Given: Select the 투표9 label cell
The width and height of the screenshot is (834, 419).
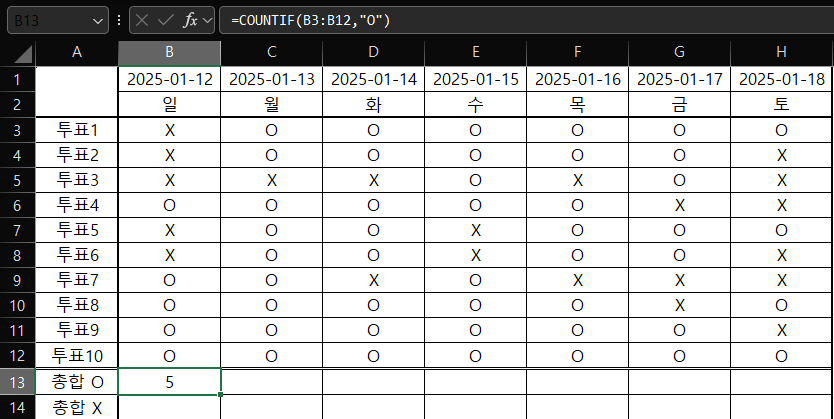Looking at the screenshot, I should pyautogui.click(x=77, y=330).
